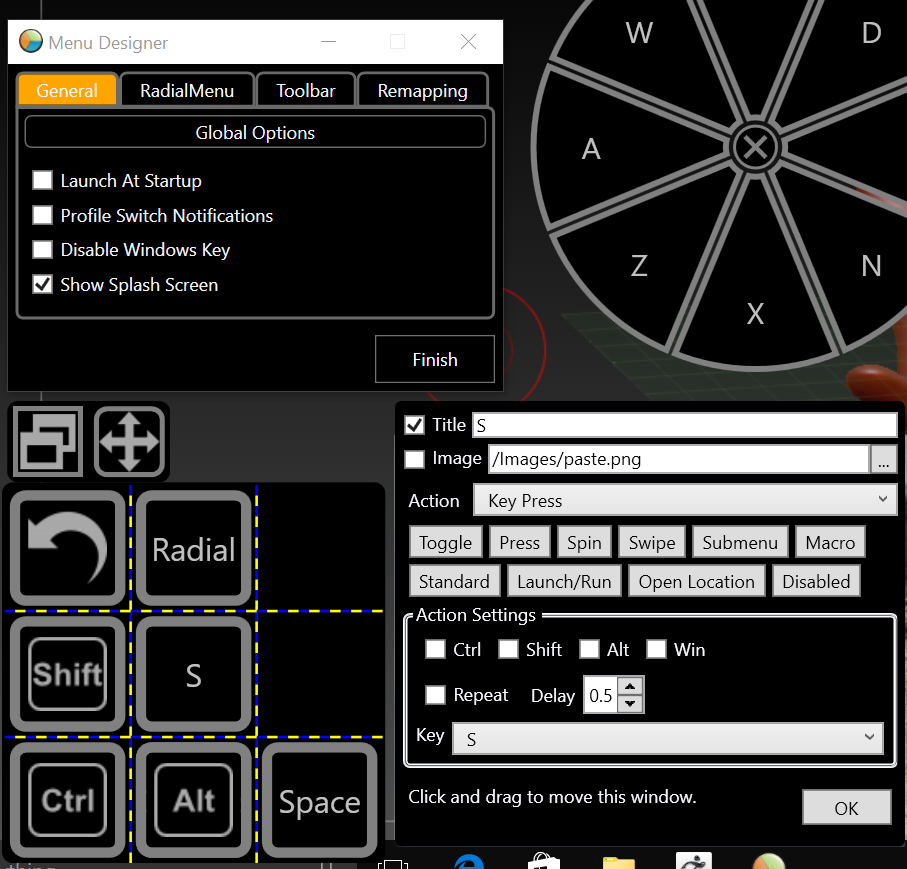This screenshot has height=869, width=907.
Task: Click the Finish button
Action: (434, 359)
